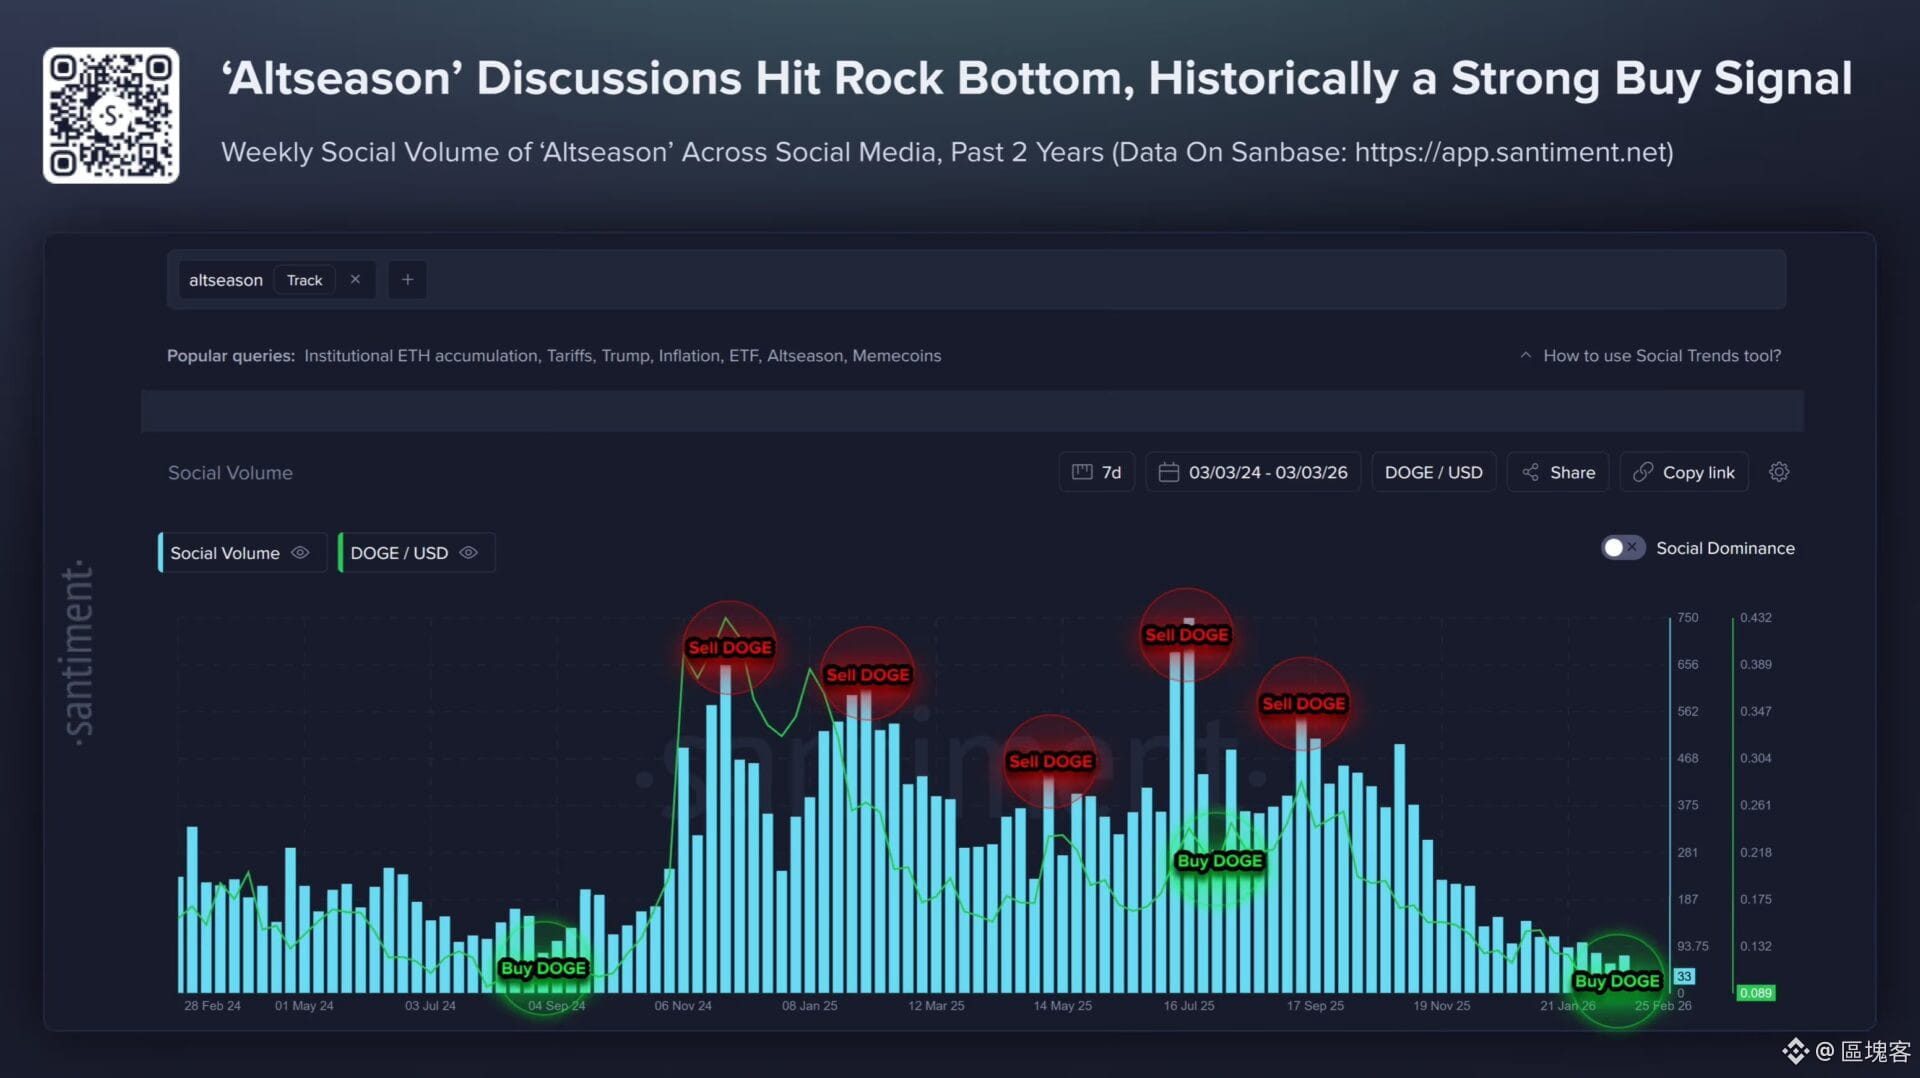Hide the Social Volume metric

click(300, 553)
